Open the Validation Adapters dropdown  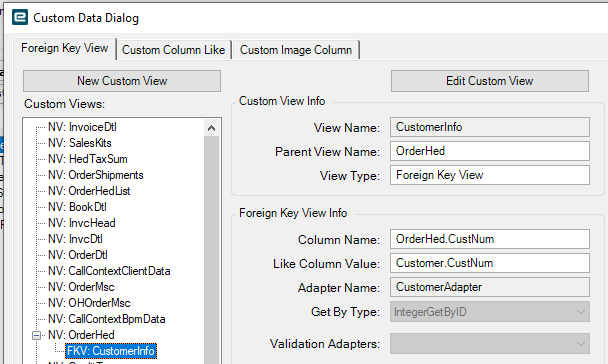(x=490, y=343)
